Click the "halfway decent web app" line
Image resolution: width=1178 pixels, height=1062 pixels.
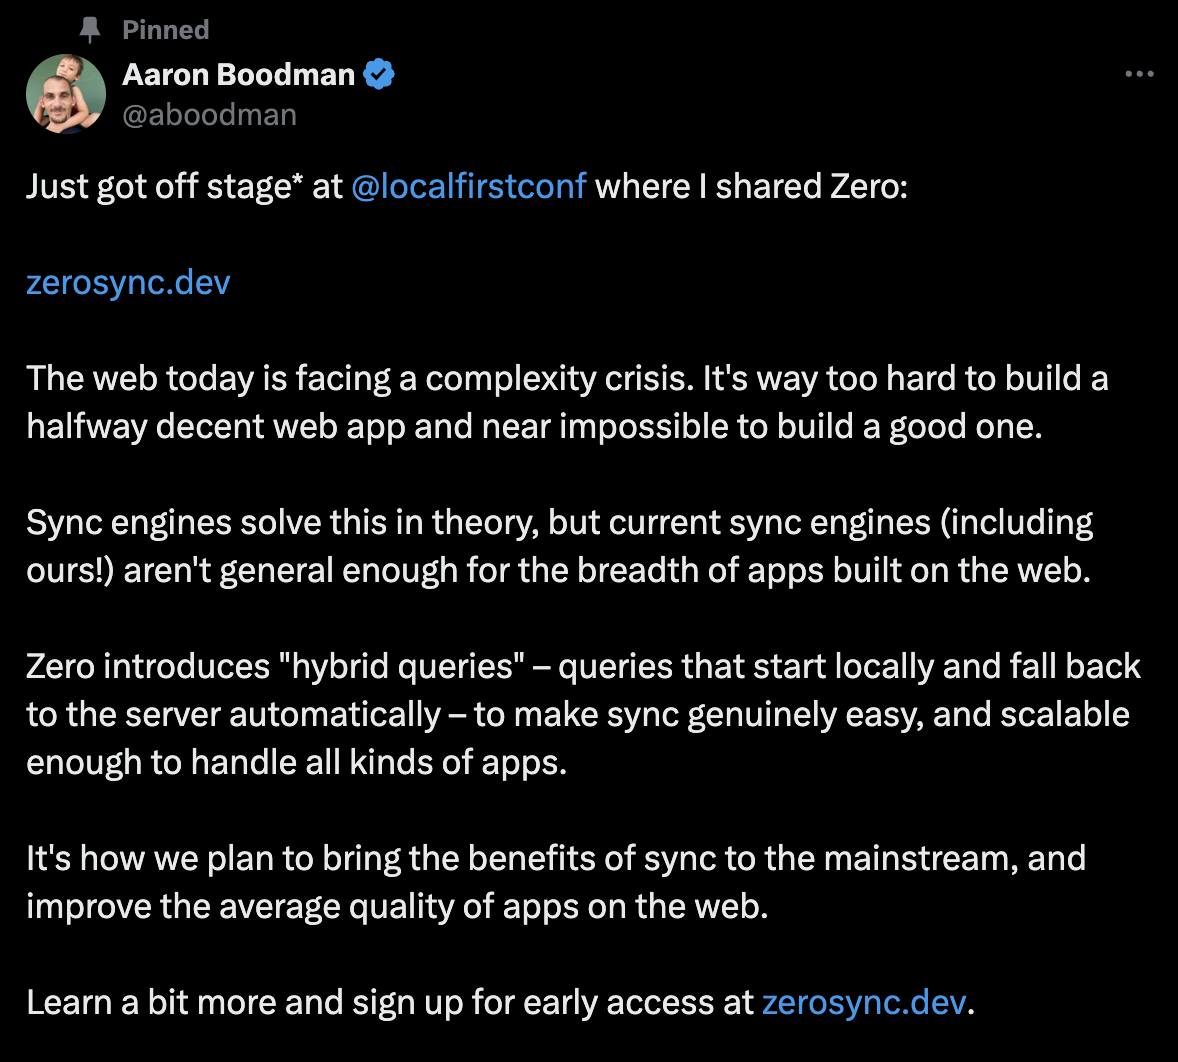tap(534, 427)
